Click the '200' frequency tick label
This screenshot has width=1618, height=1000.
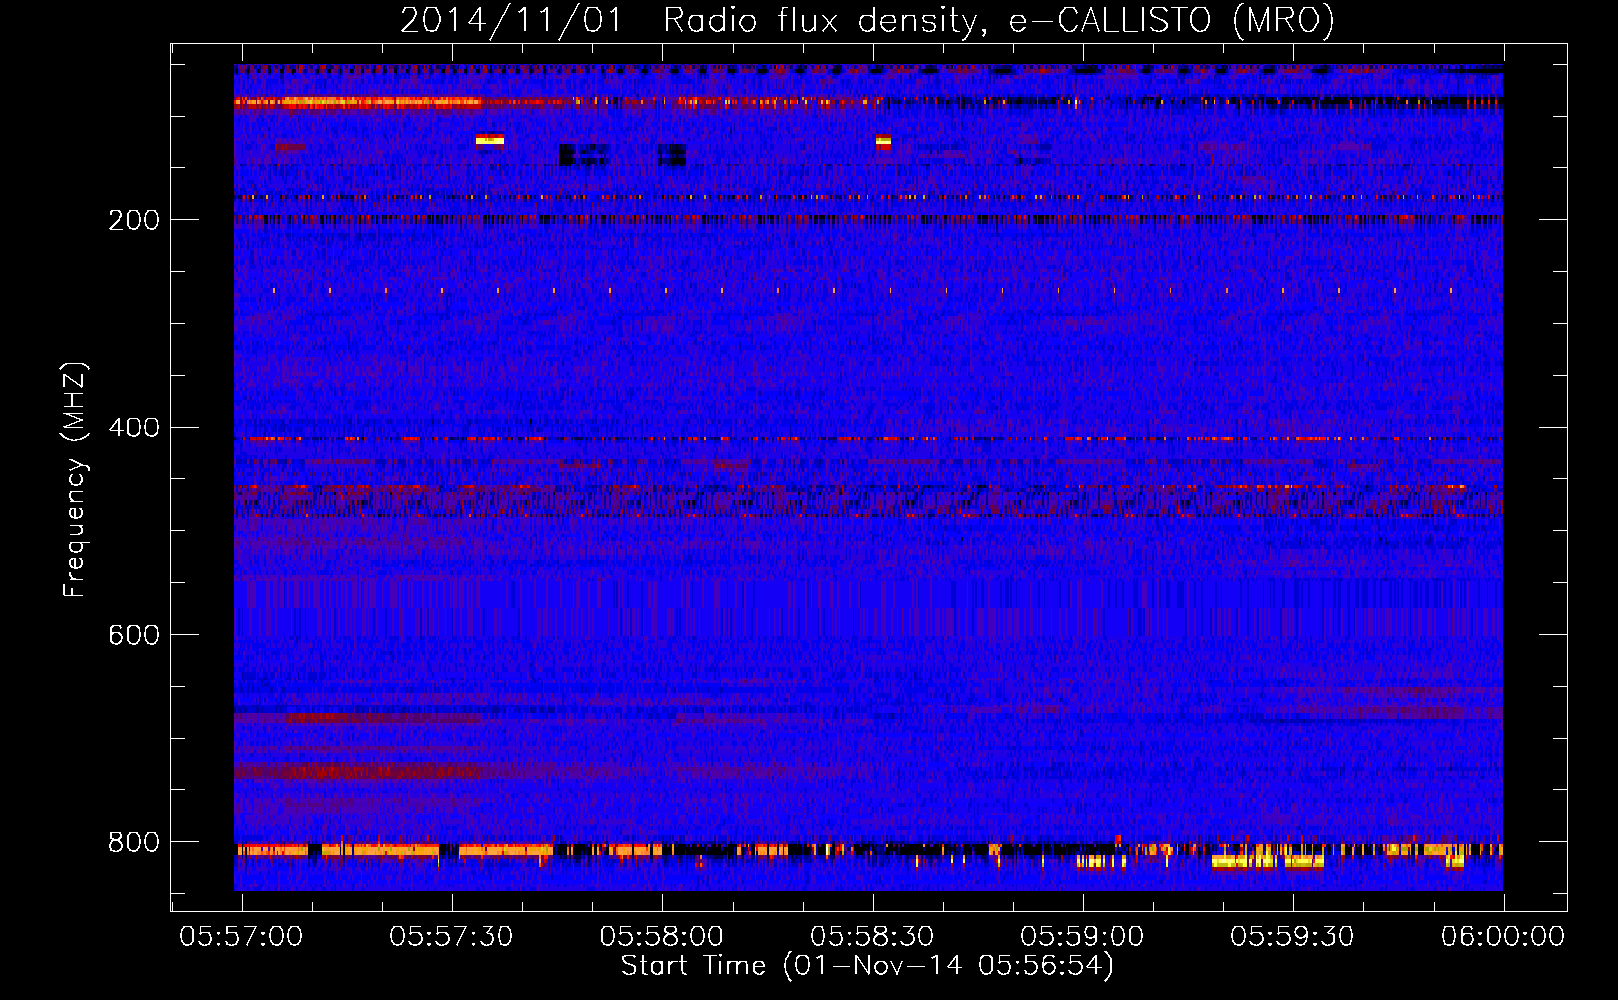click(134, 220)
